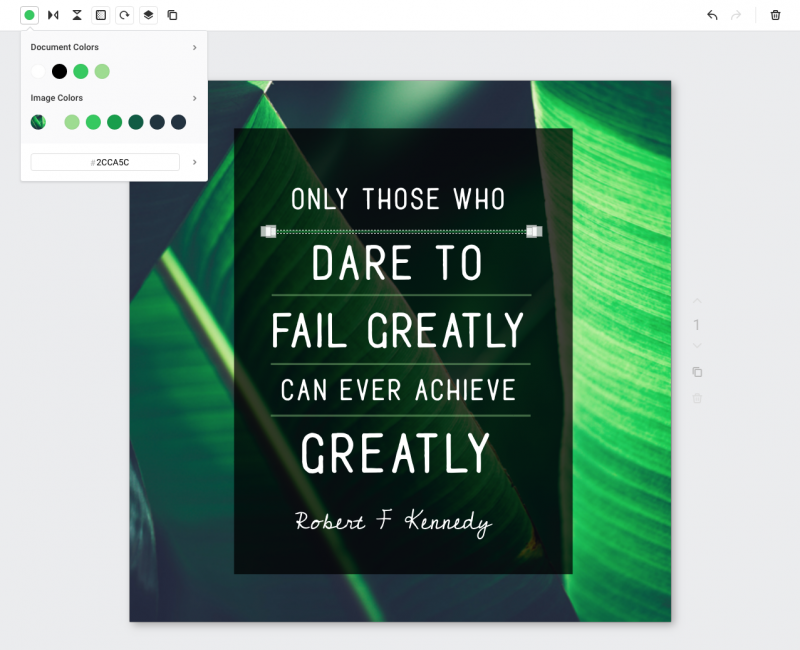Screen dimensions: 800x650
Task: Delete the selection with the trash icon
Action: (x=776, y=15)
